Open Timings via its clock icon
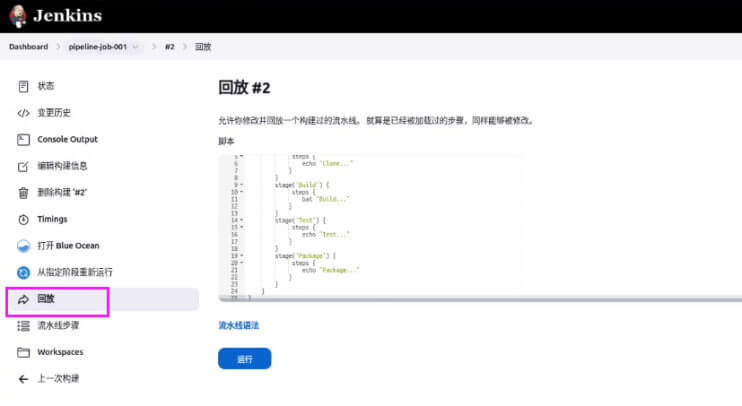The width and height of the screenshot is (742, 406). pyautogui.click(x=23, y=220)
